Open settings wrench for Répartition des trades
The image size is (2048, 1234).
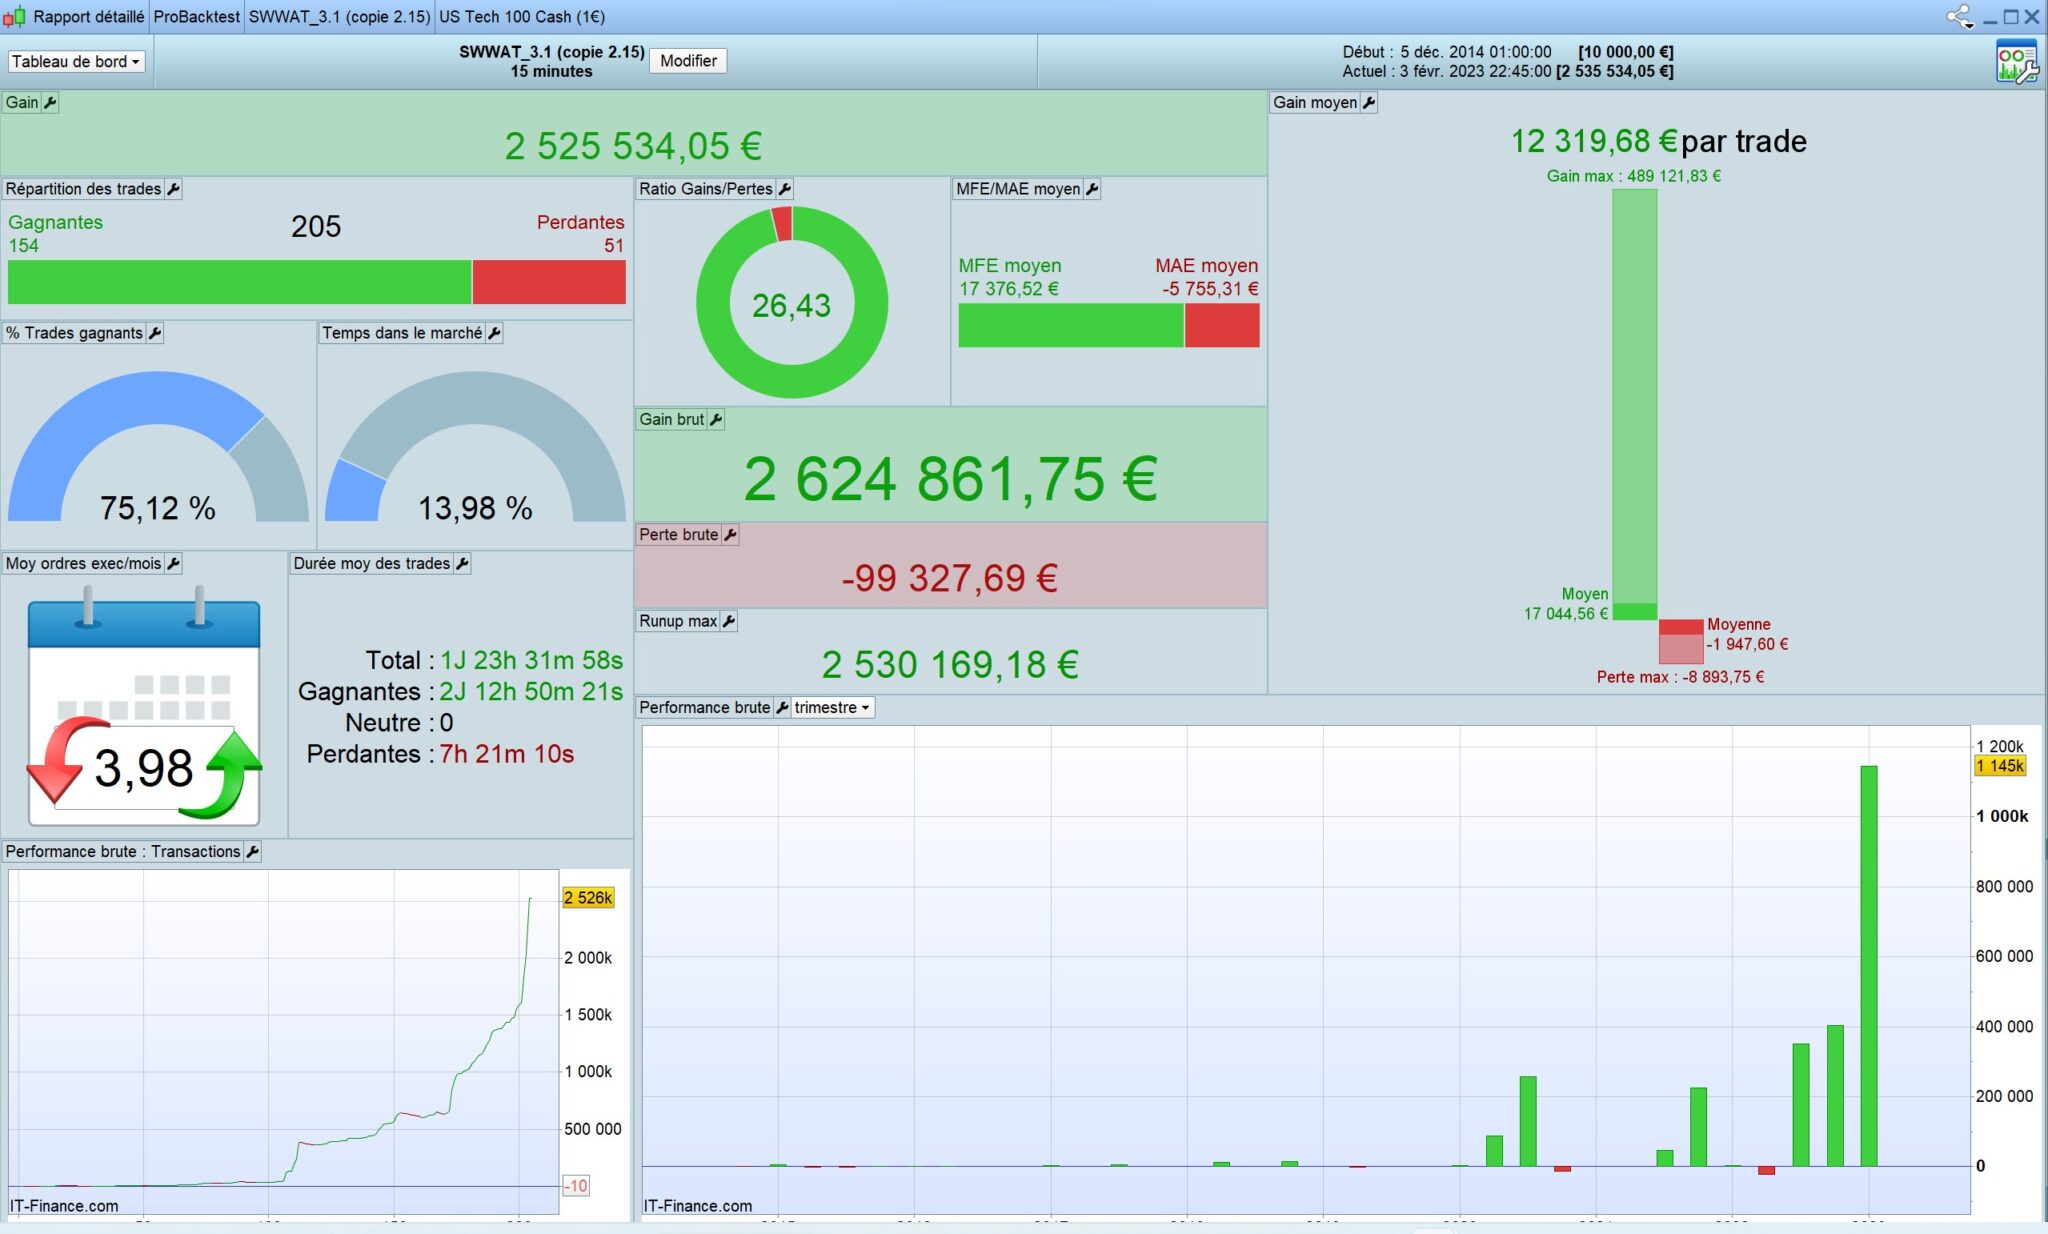[x=173, y=189]
